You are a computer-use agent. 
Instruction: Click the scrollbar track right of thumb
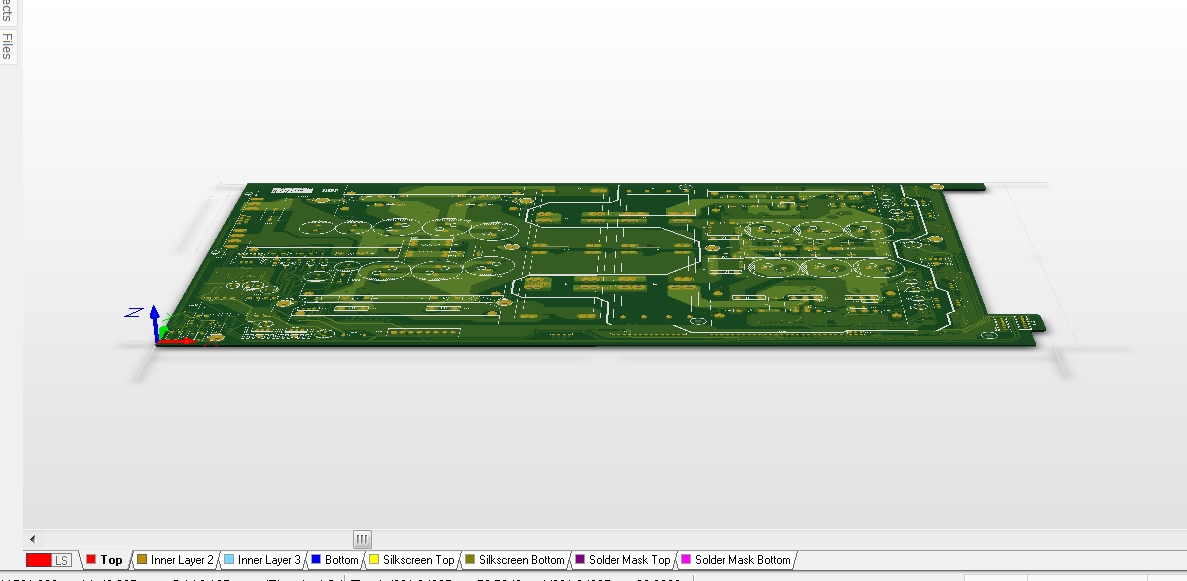point(760,540)
